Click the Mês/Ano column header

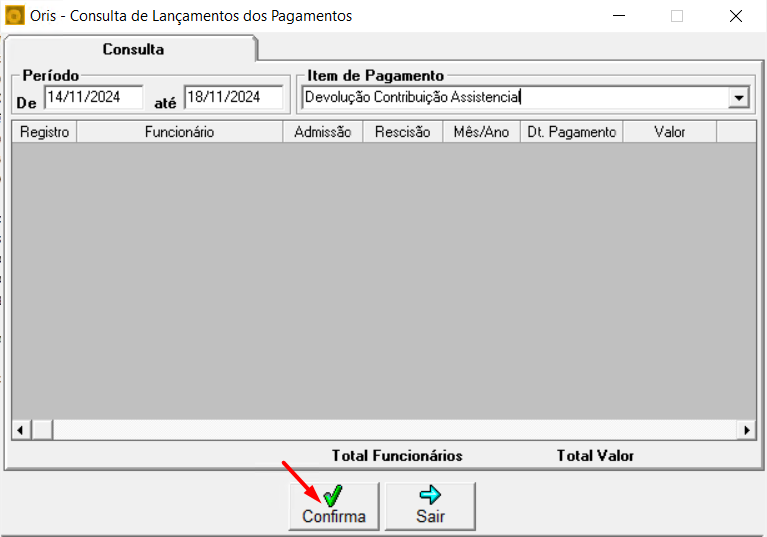tap(481, 132)
